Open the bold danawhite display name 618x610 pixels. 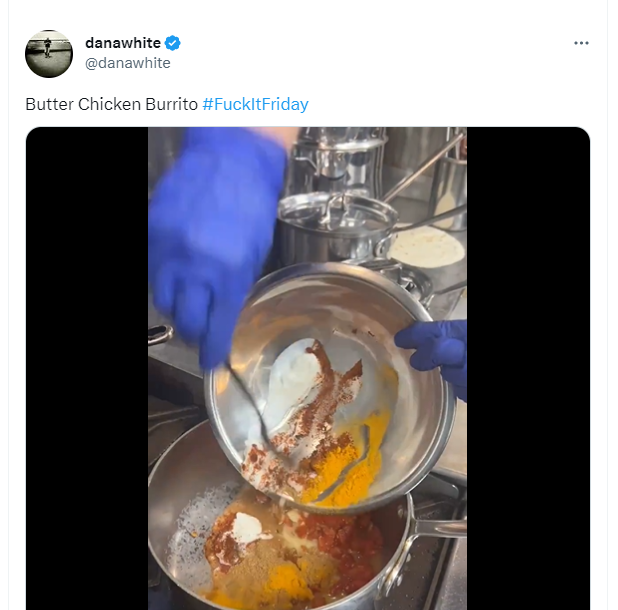(x=122, y=43)
